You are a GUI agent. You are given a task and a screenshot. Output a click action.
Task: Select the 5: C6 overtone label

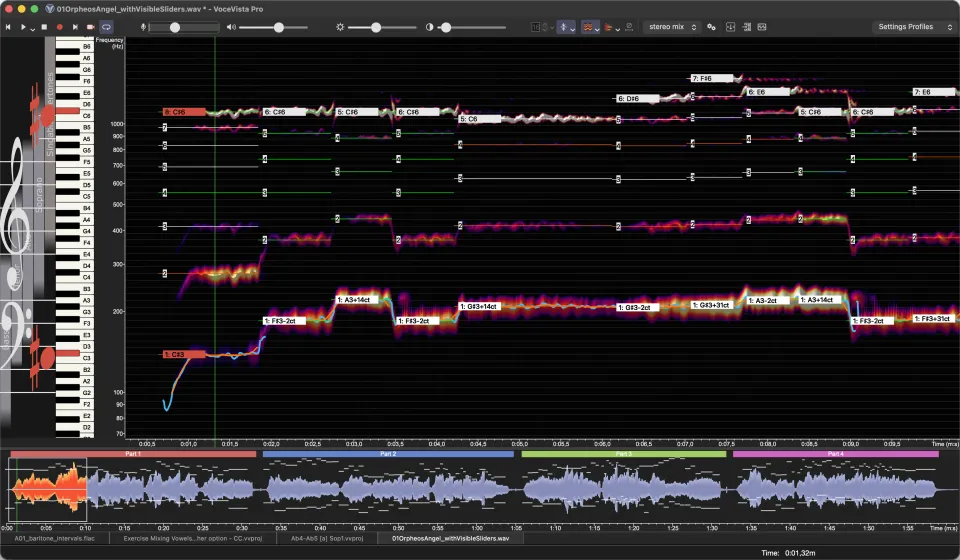pyautogui.click(x=480, y=119)
